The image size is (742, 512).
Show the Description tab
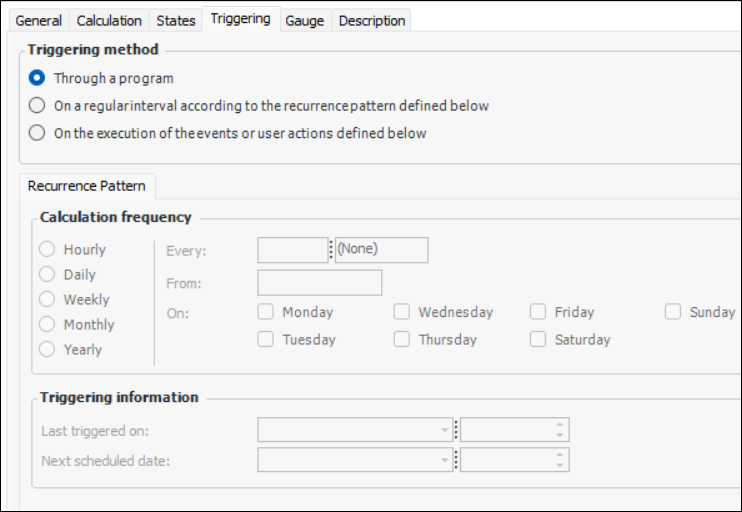tap(372, 20)
